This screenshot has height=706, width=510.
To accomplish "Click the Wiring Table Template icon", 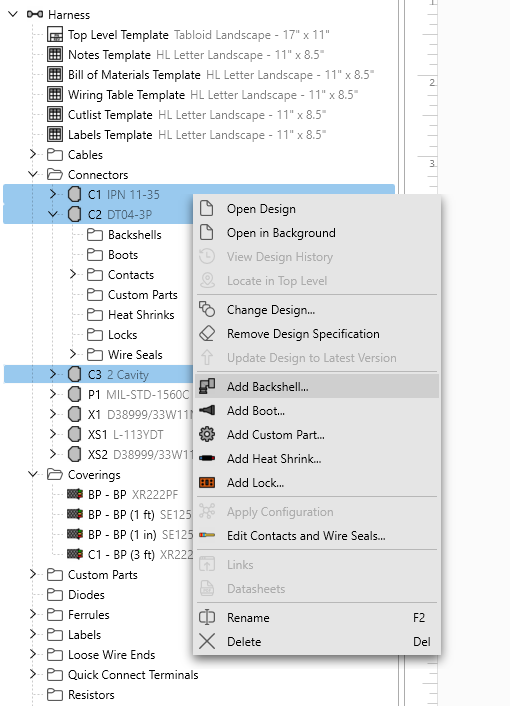I will pos(55,95).
